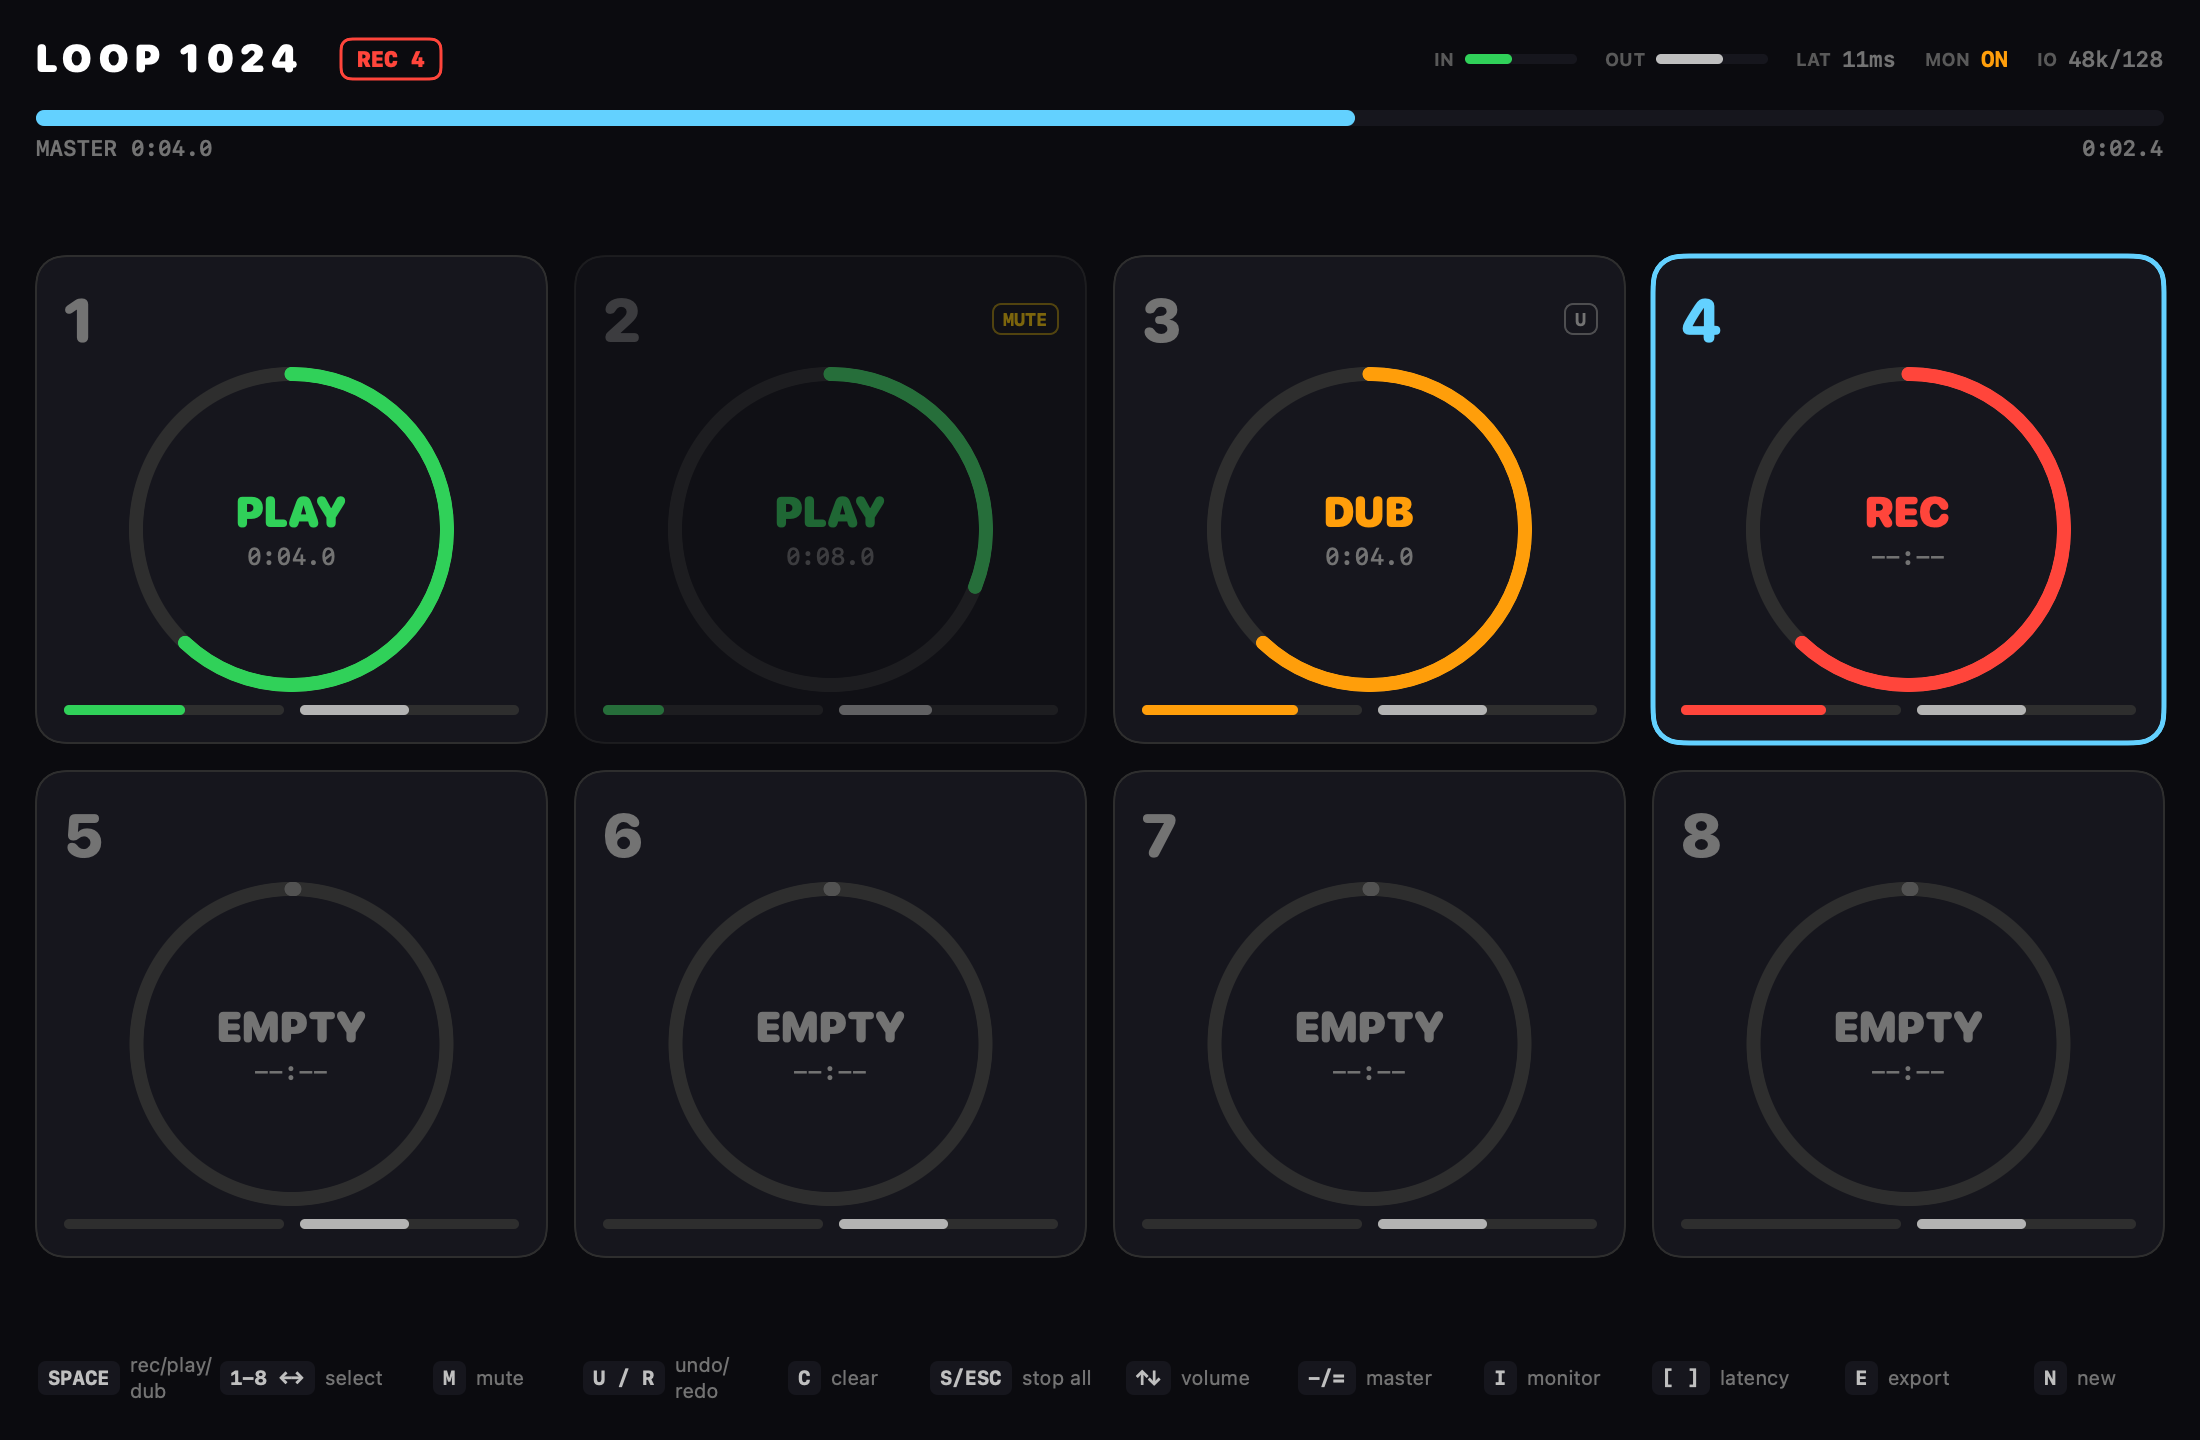This screenshot has width=2200, height=1440.
Task: Click the C clear key hint
Action: tap(804, 1378)
